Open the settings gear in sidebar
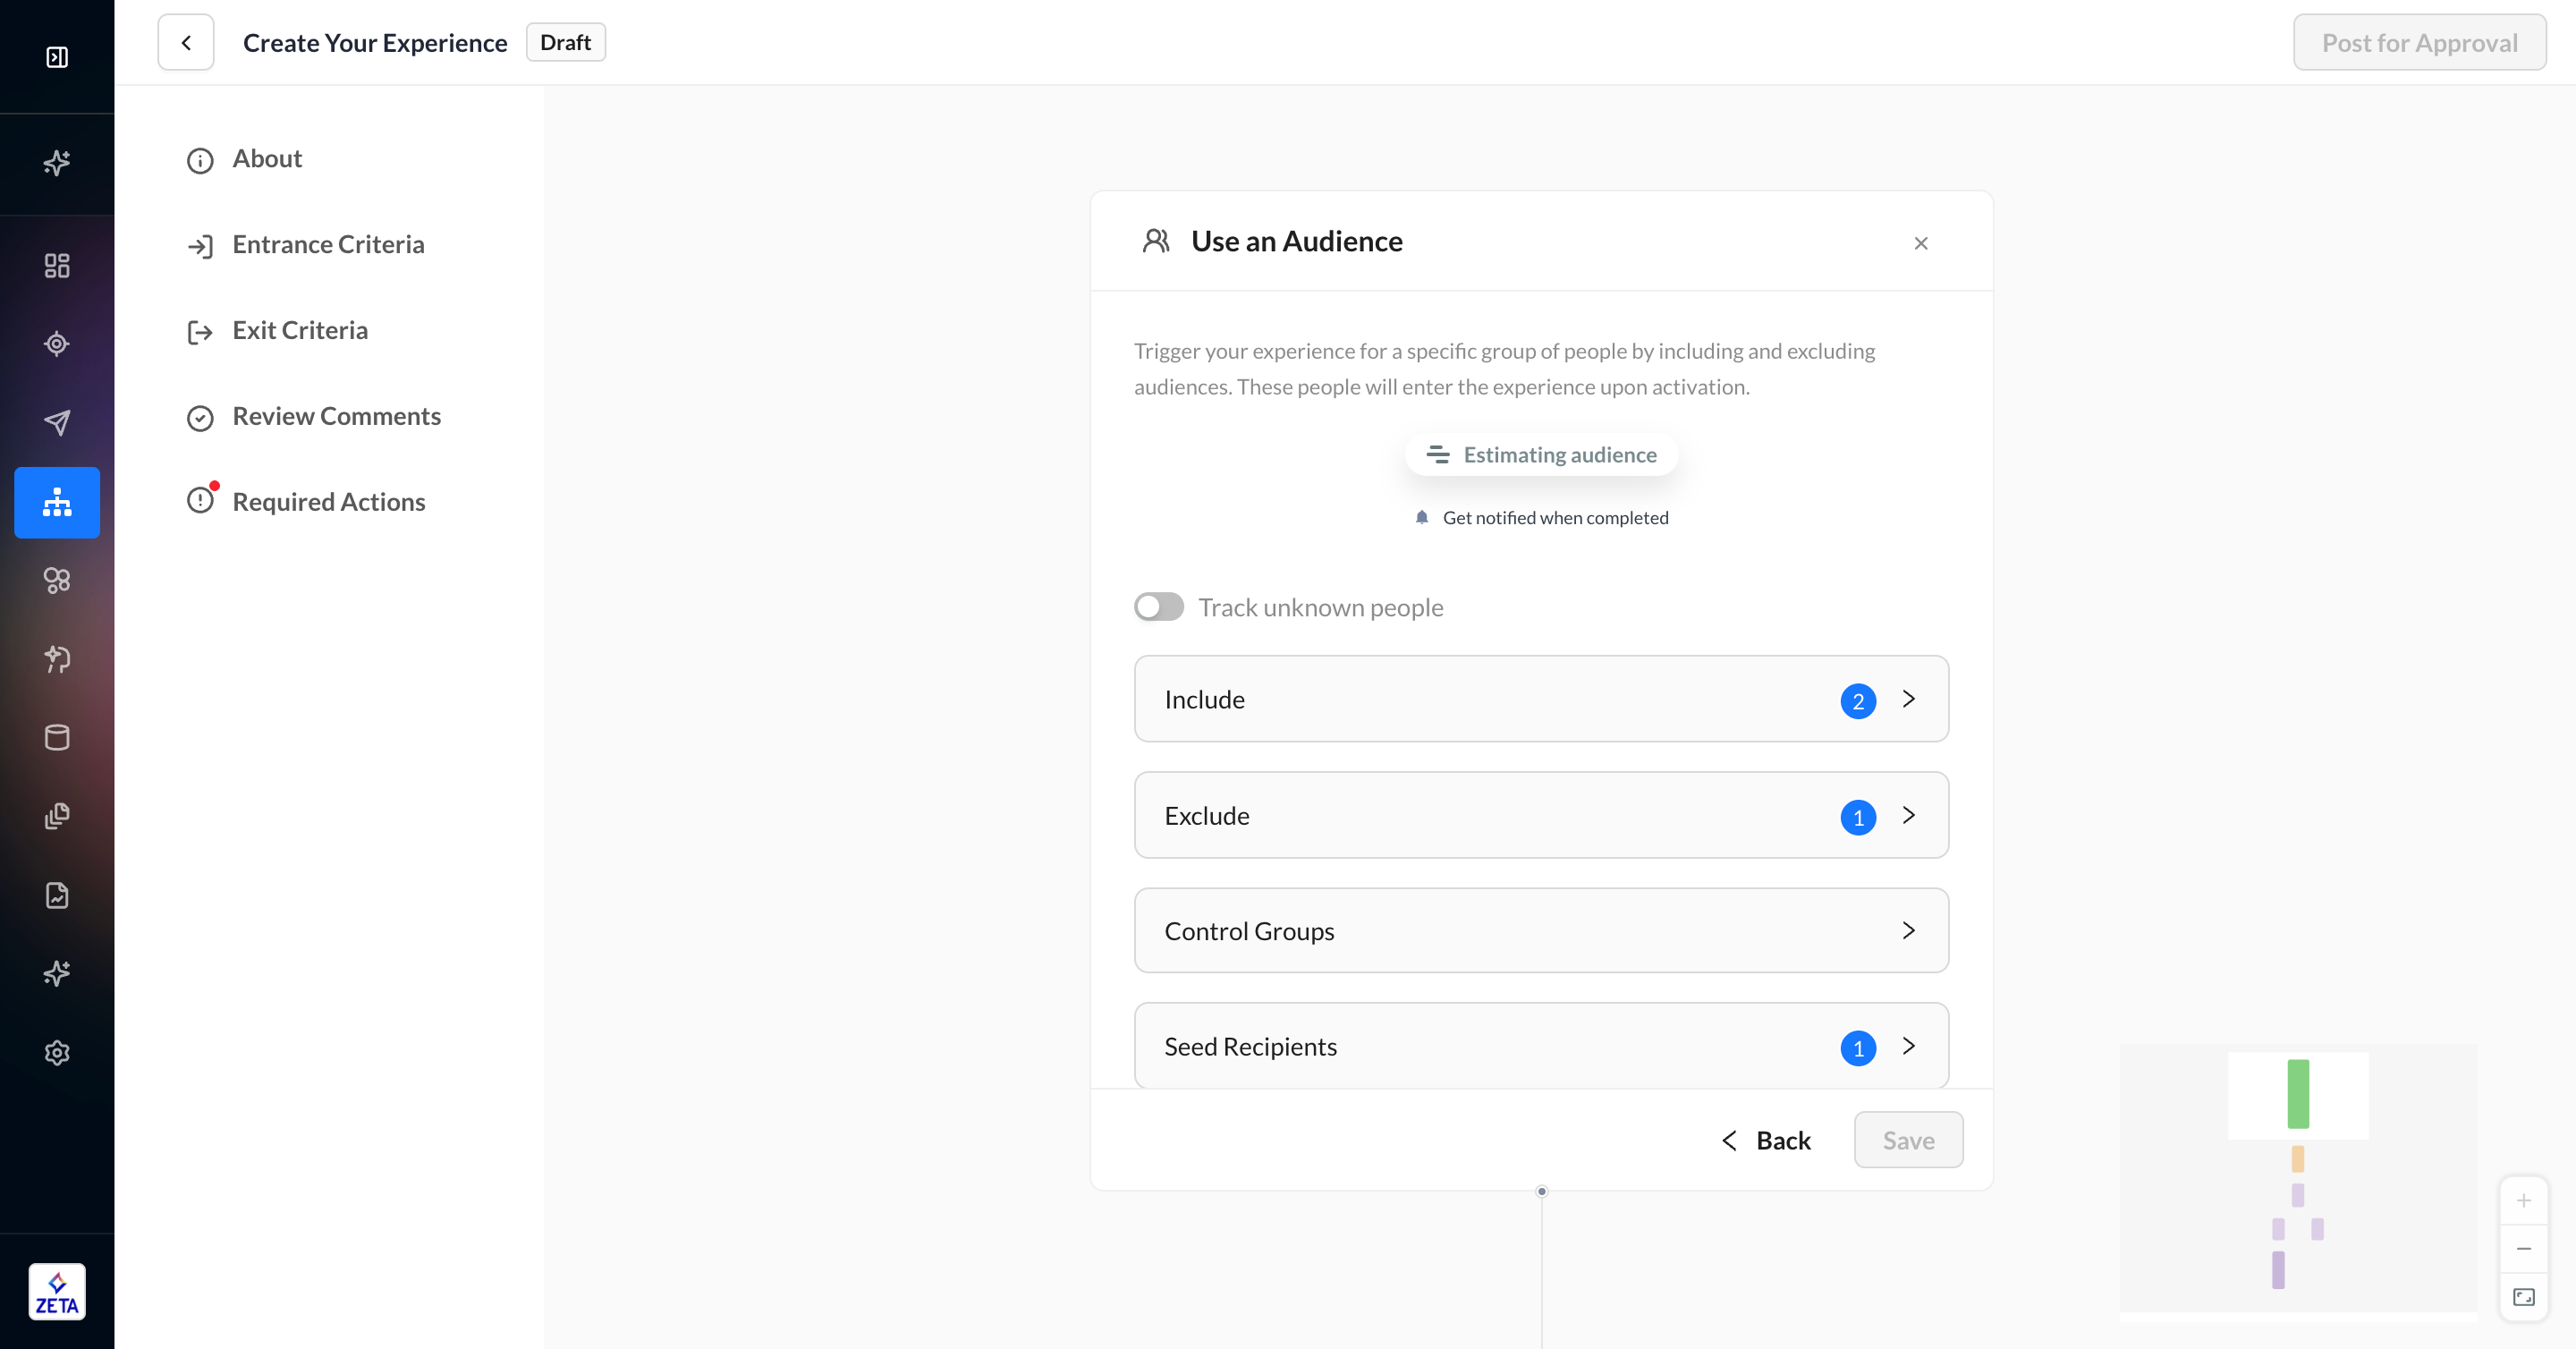 coord(57,1052)
